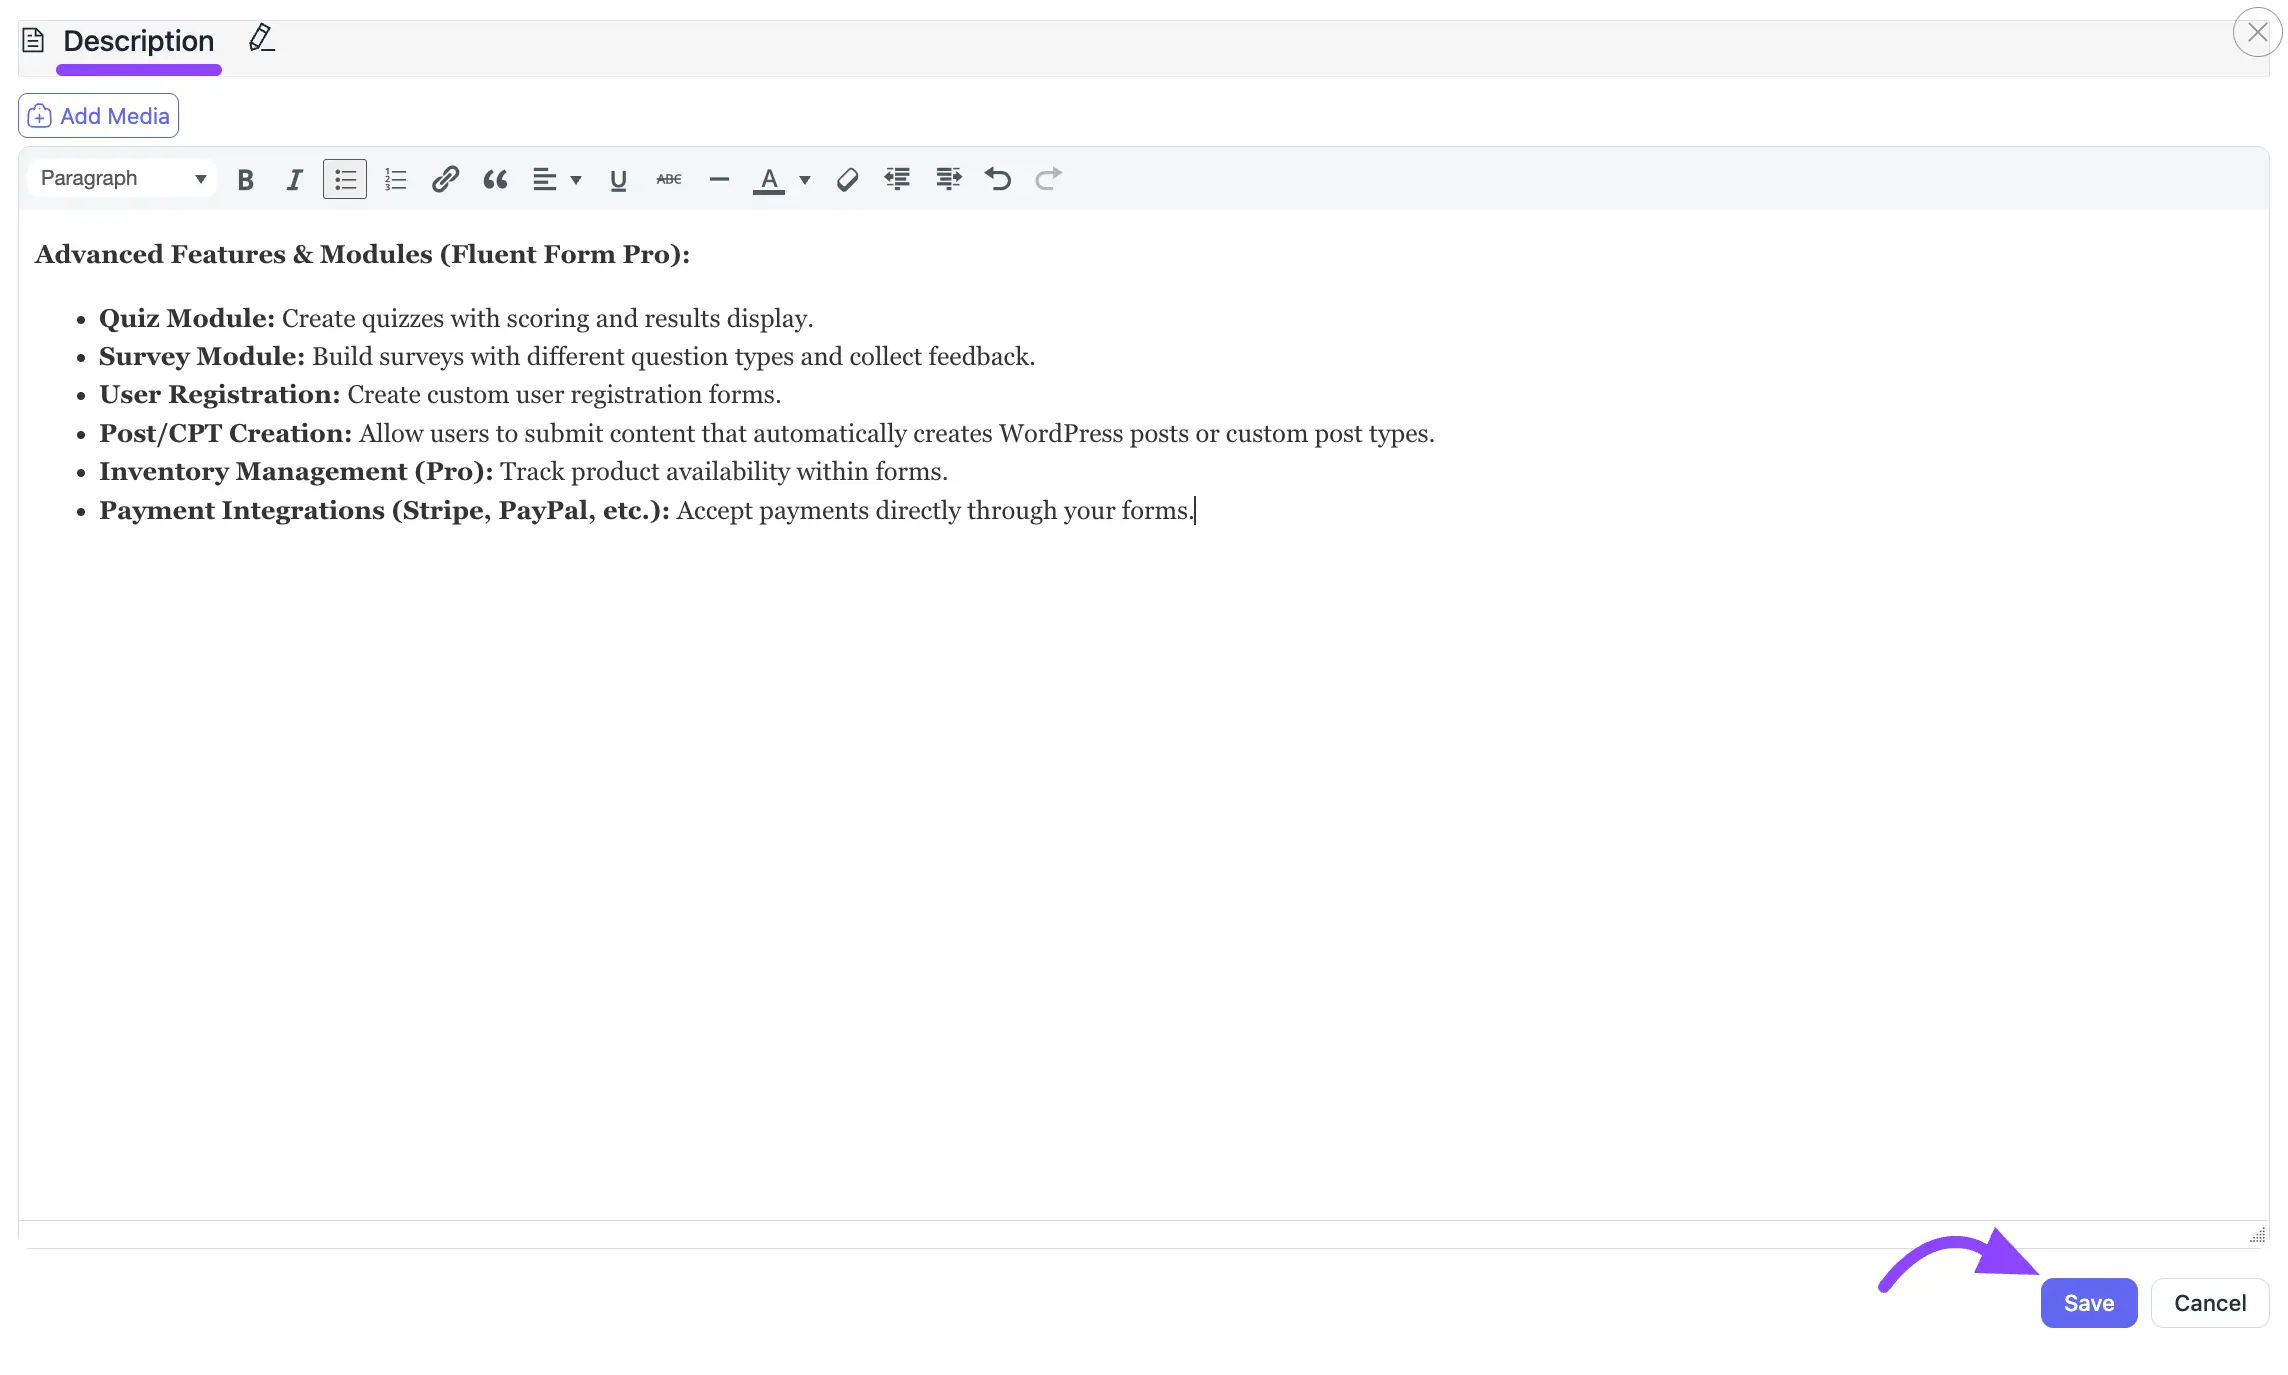Click the Add Media button
The height and width of the screenshot is (1375, 2288).
(98, 116)
